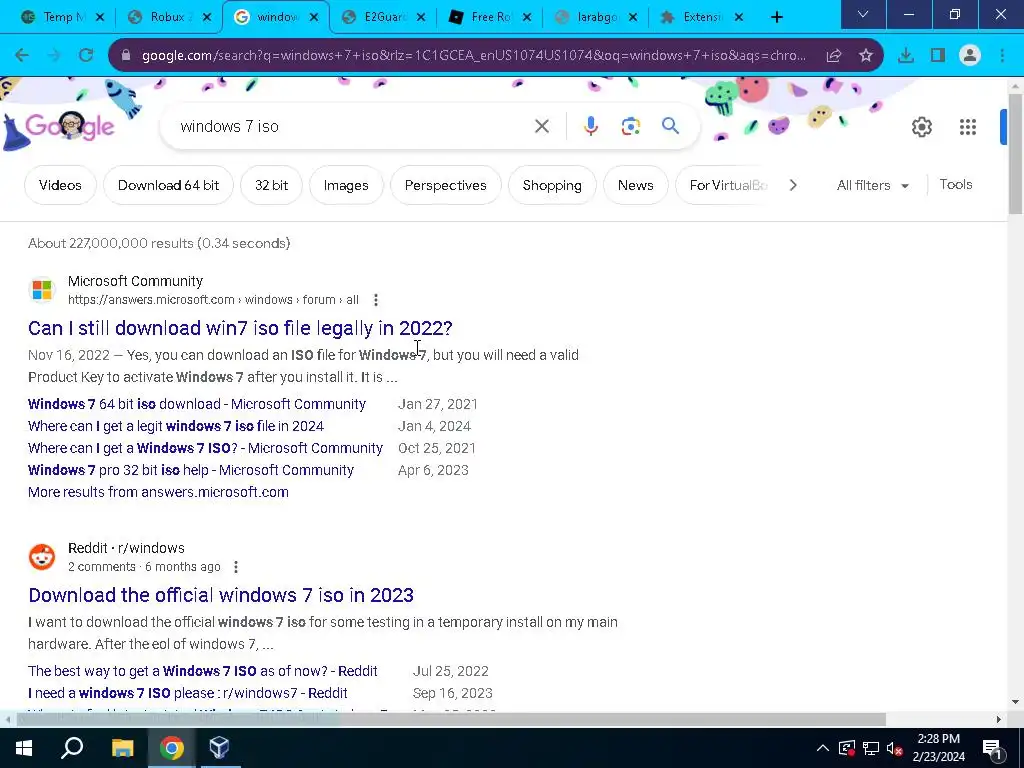The width and height of the screenshot is (1024, 768).
Task: Show hidden system tray icons
Action: tap(823, 748)
